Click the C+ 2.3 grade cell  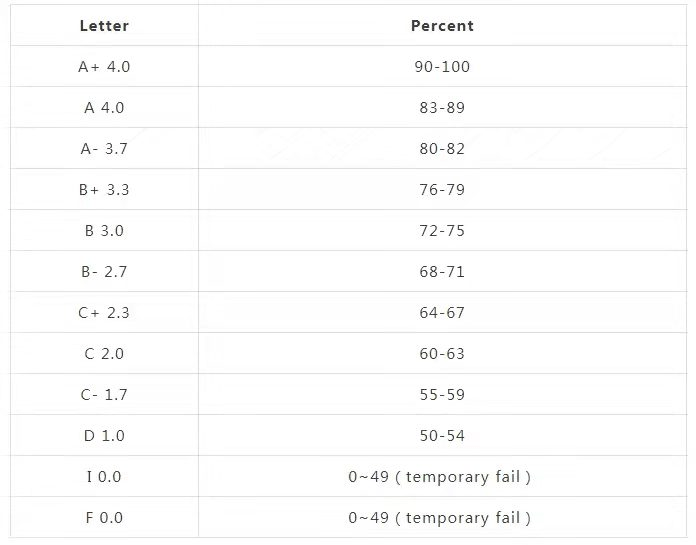(104, 313)
